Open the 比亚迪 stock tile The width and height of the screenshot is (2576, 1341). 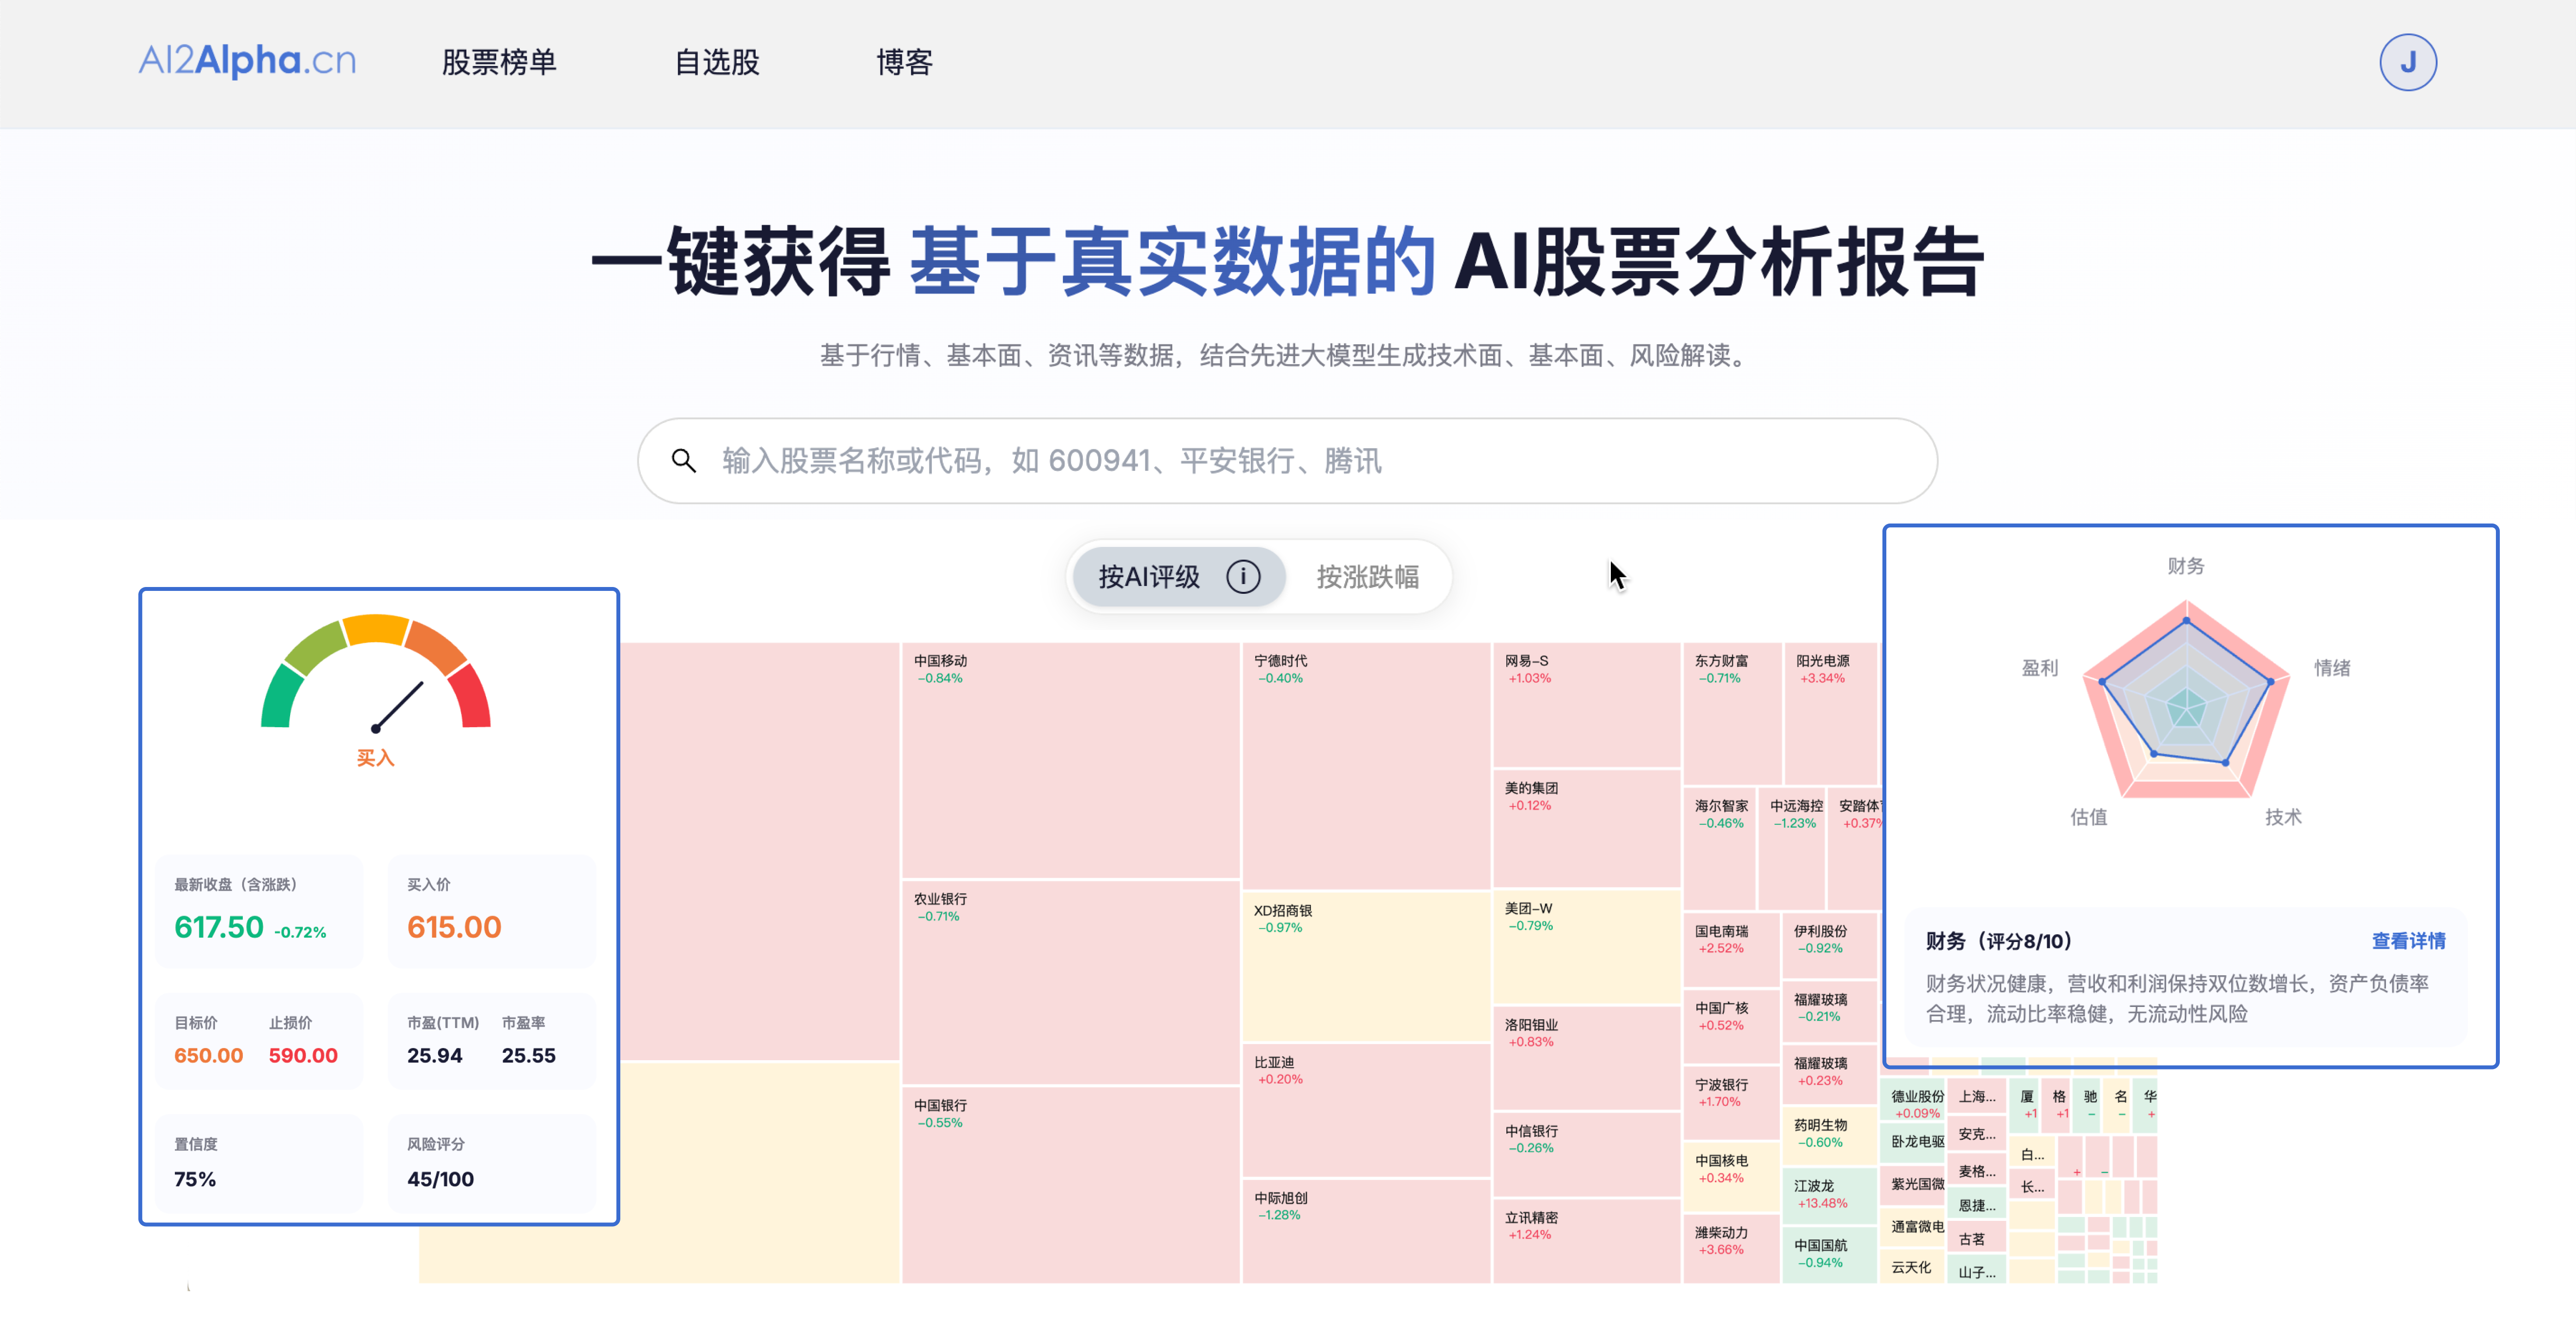point(1366,1110)
